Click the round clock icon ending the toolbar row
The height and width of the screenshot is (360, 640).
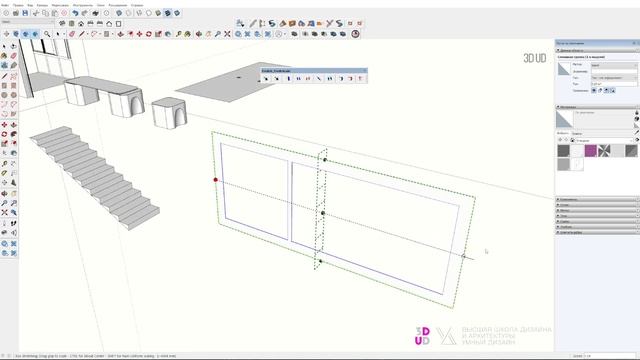[x=356, y=34]
